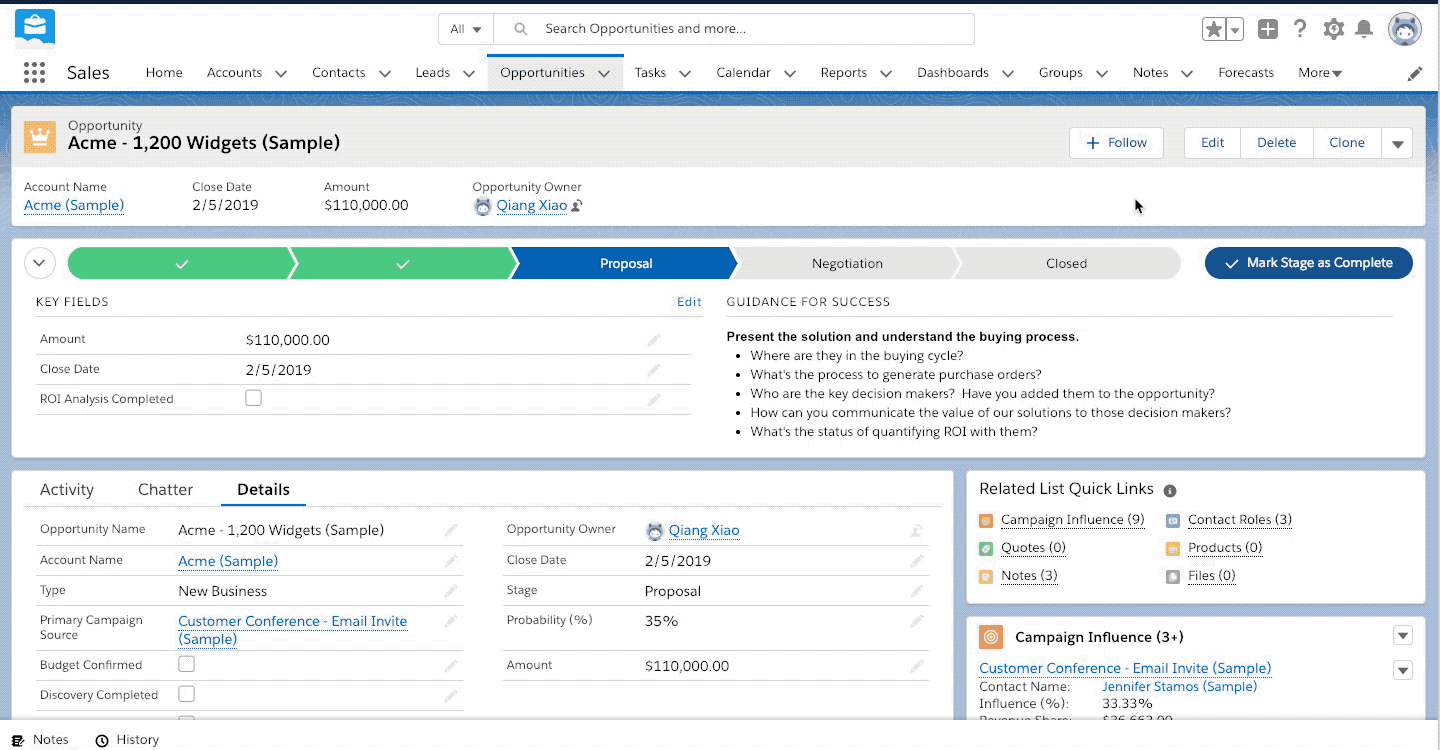Open the More navigation menu
The width and height of the screenshot is (1440, 750).
coord(1320,73)
